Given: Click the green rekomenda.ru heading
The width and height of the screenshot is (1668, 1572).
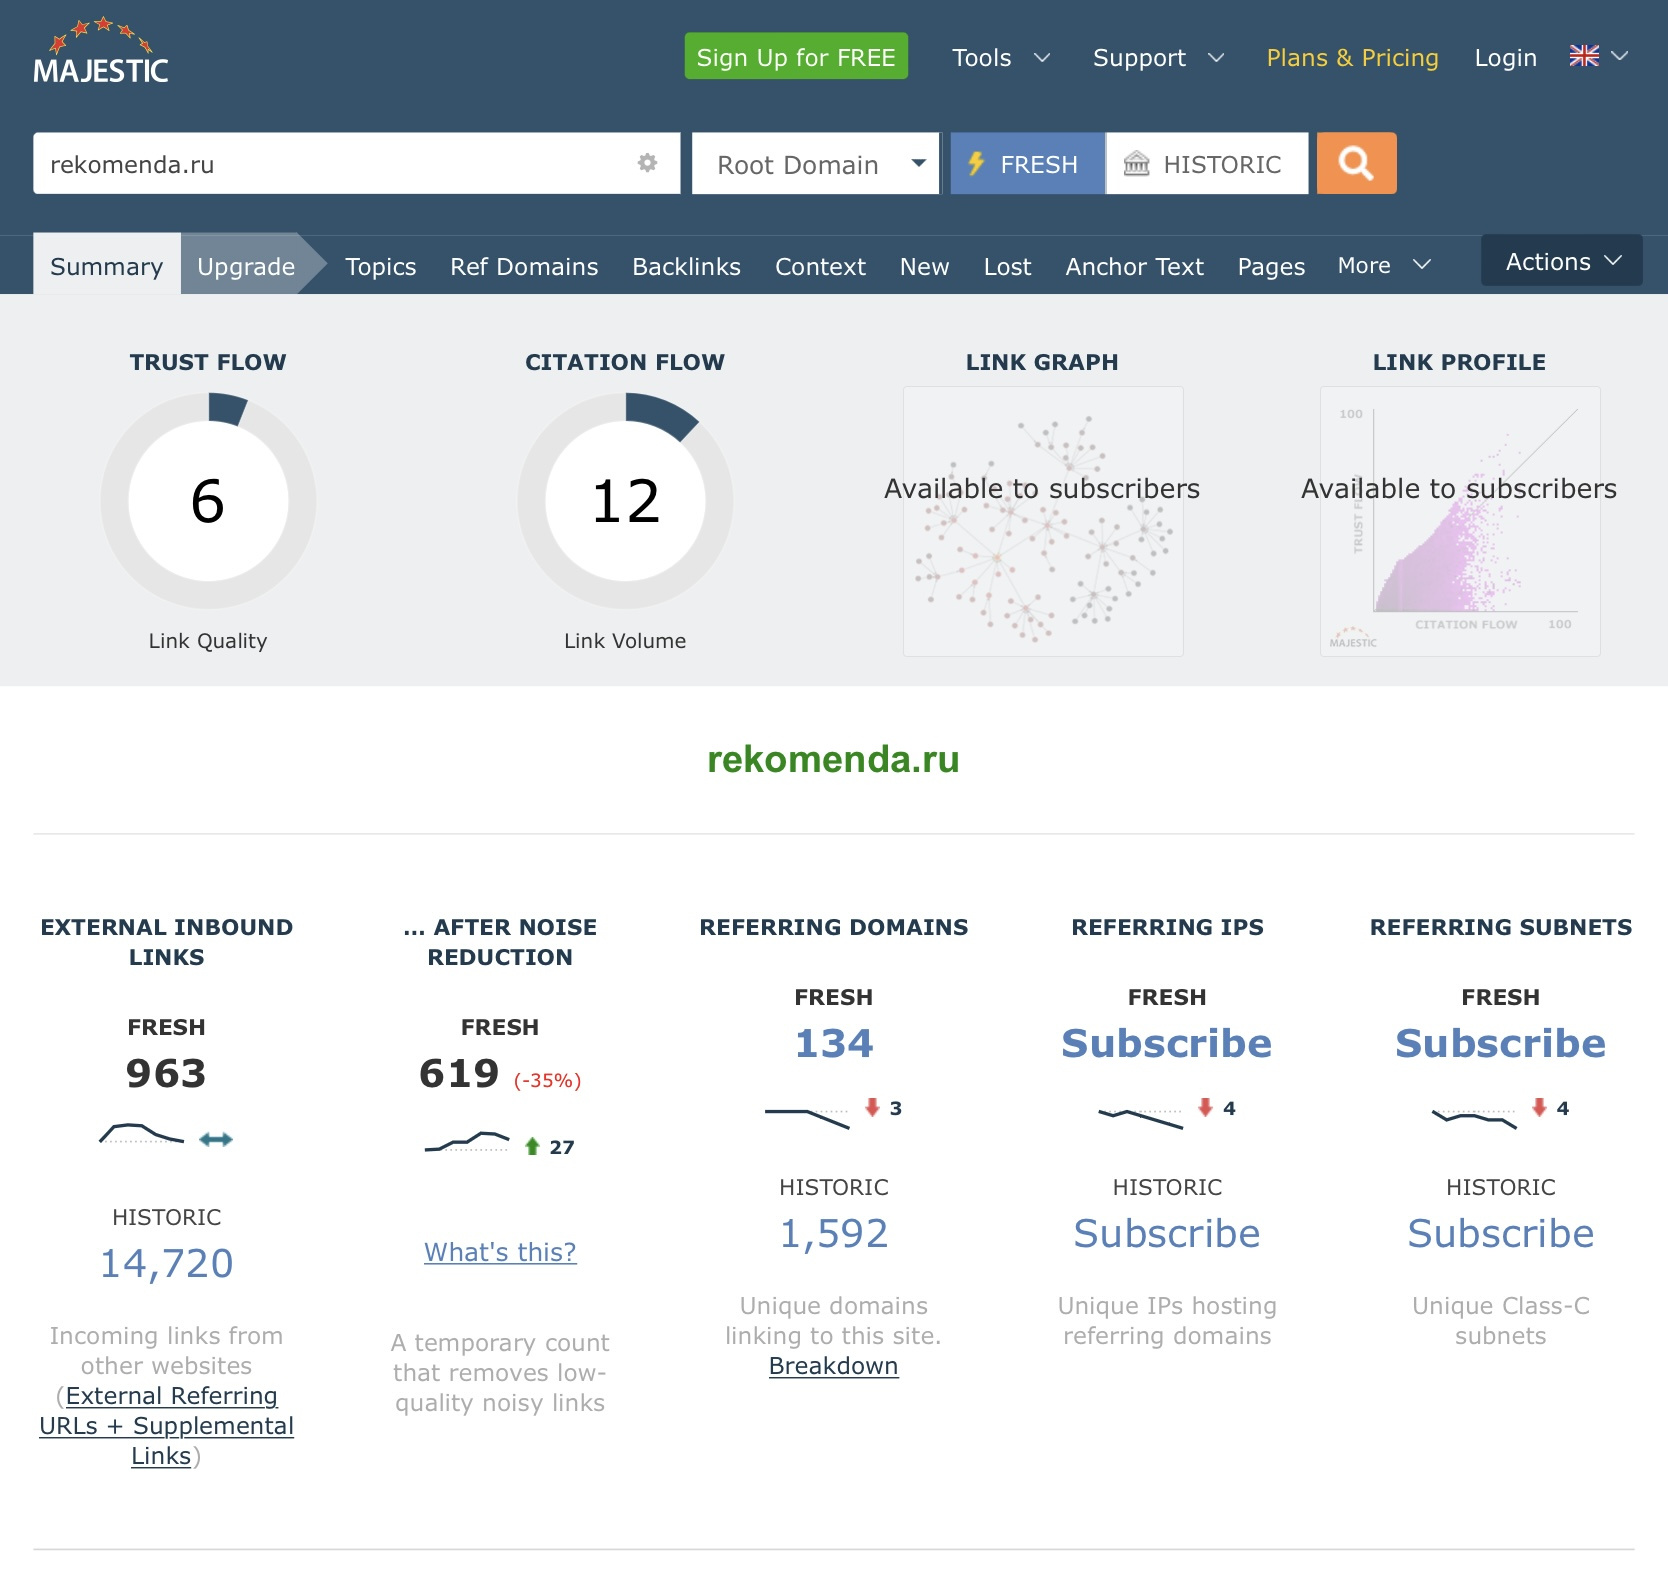Looking at the screenshot, I should pos(834,759).
